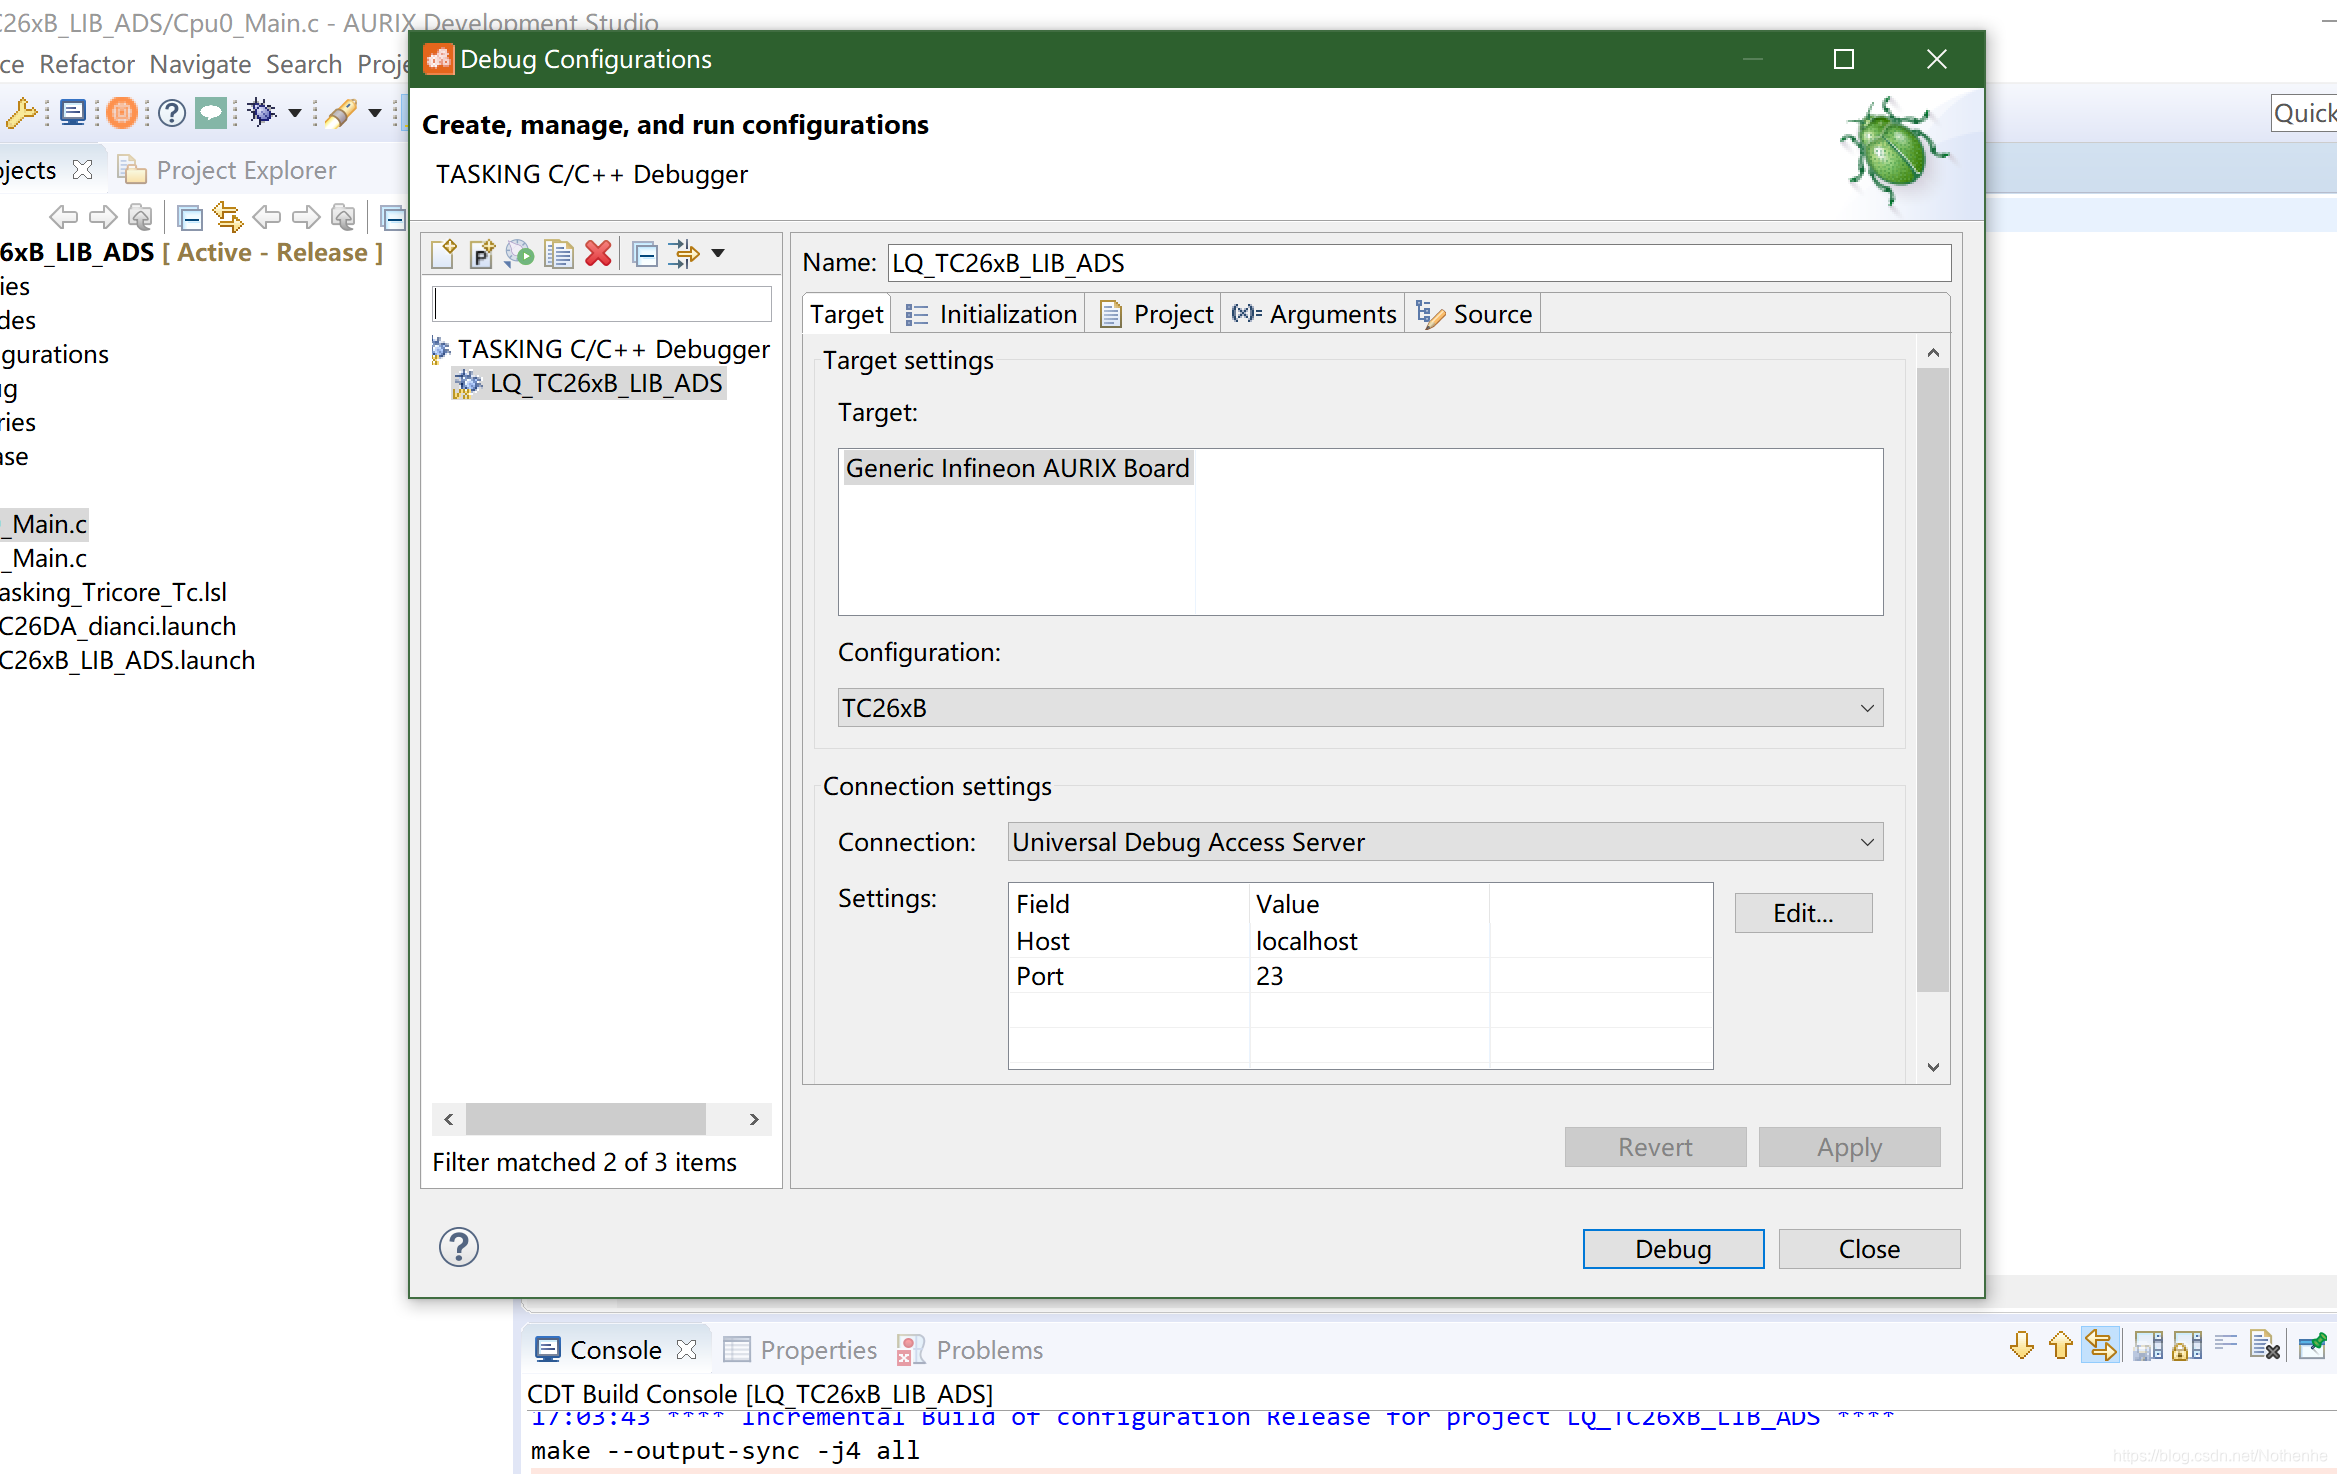Toggle Scroll Lock in console toolbar

point(2187,1347)
